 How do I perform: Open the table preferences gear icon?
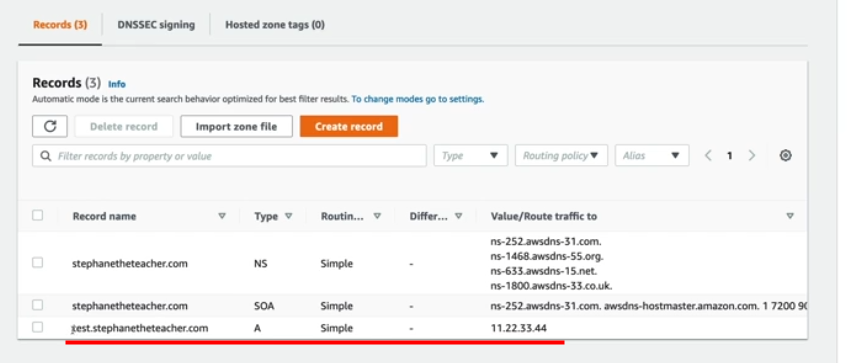pyautogui.click(x=785, y=155)
